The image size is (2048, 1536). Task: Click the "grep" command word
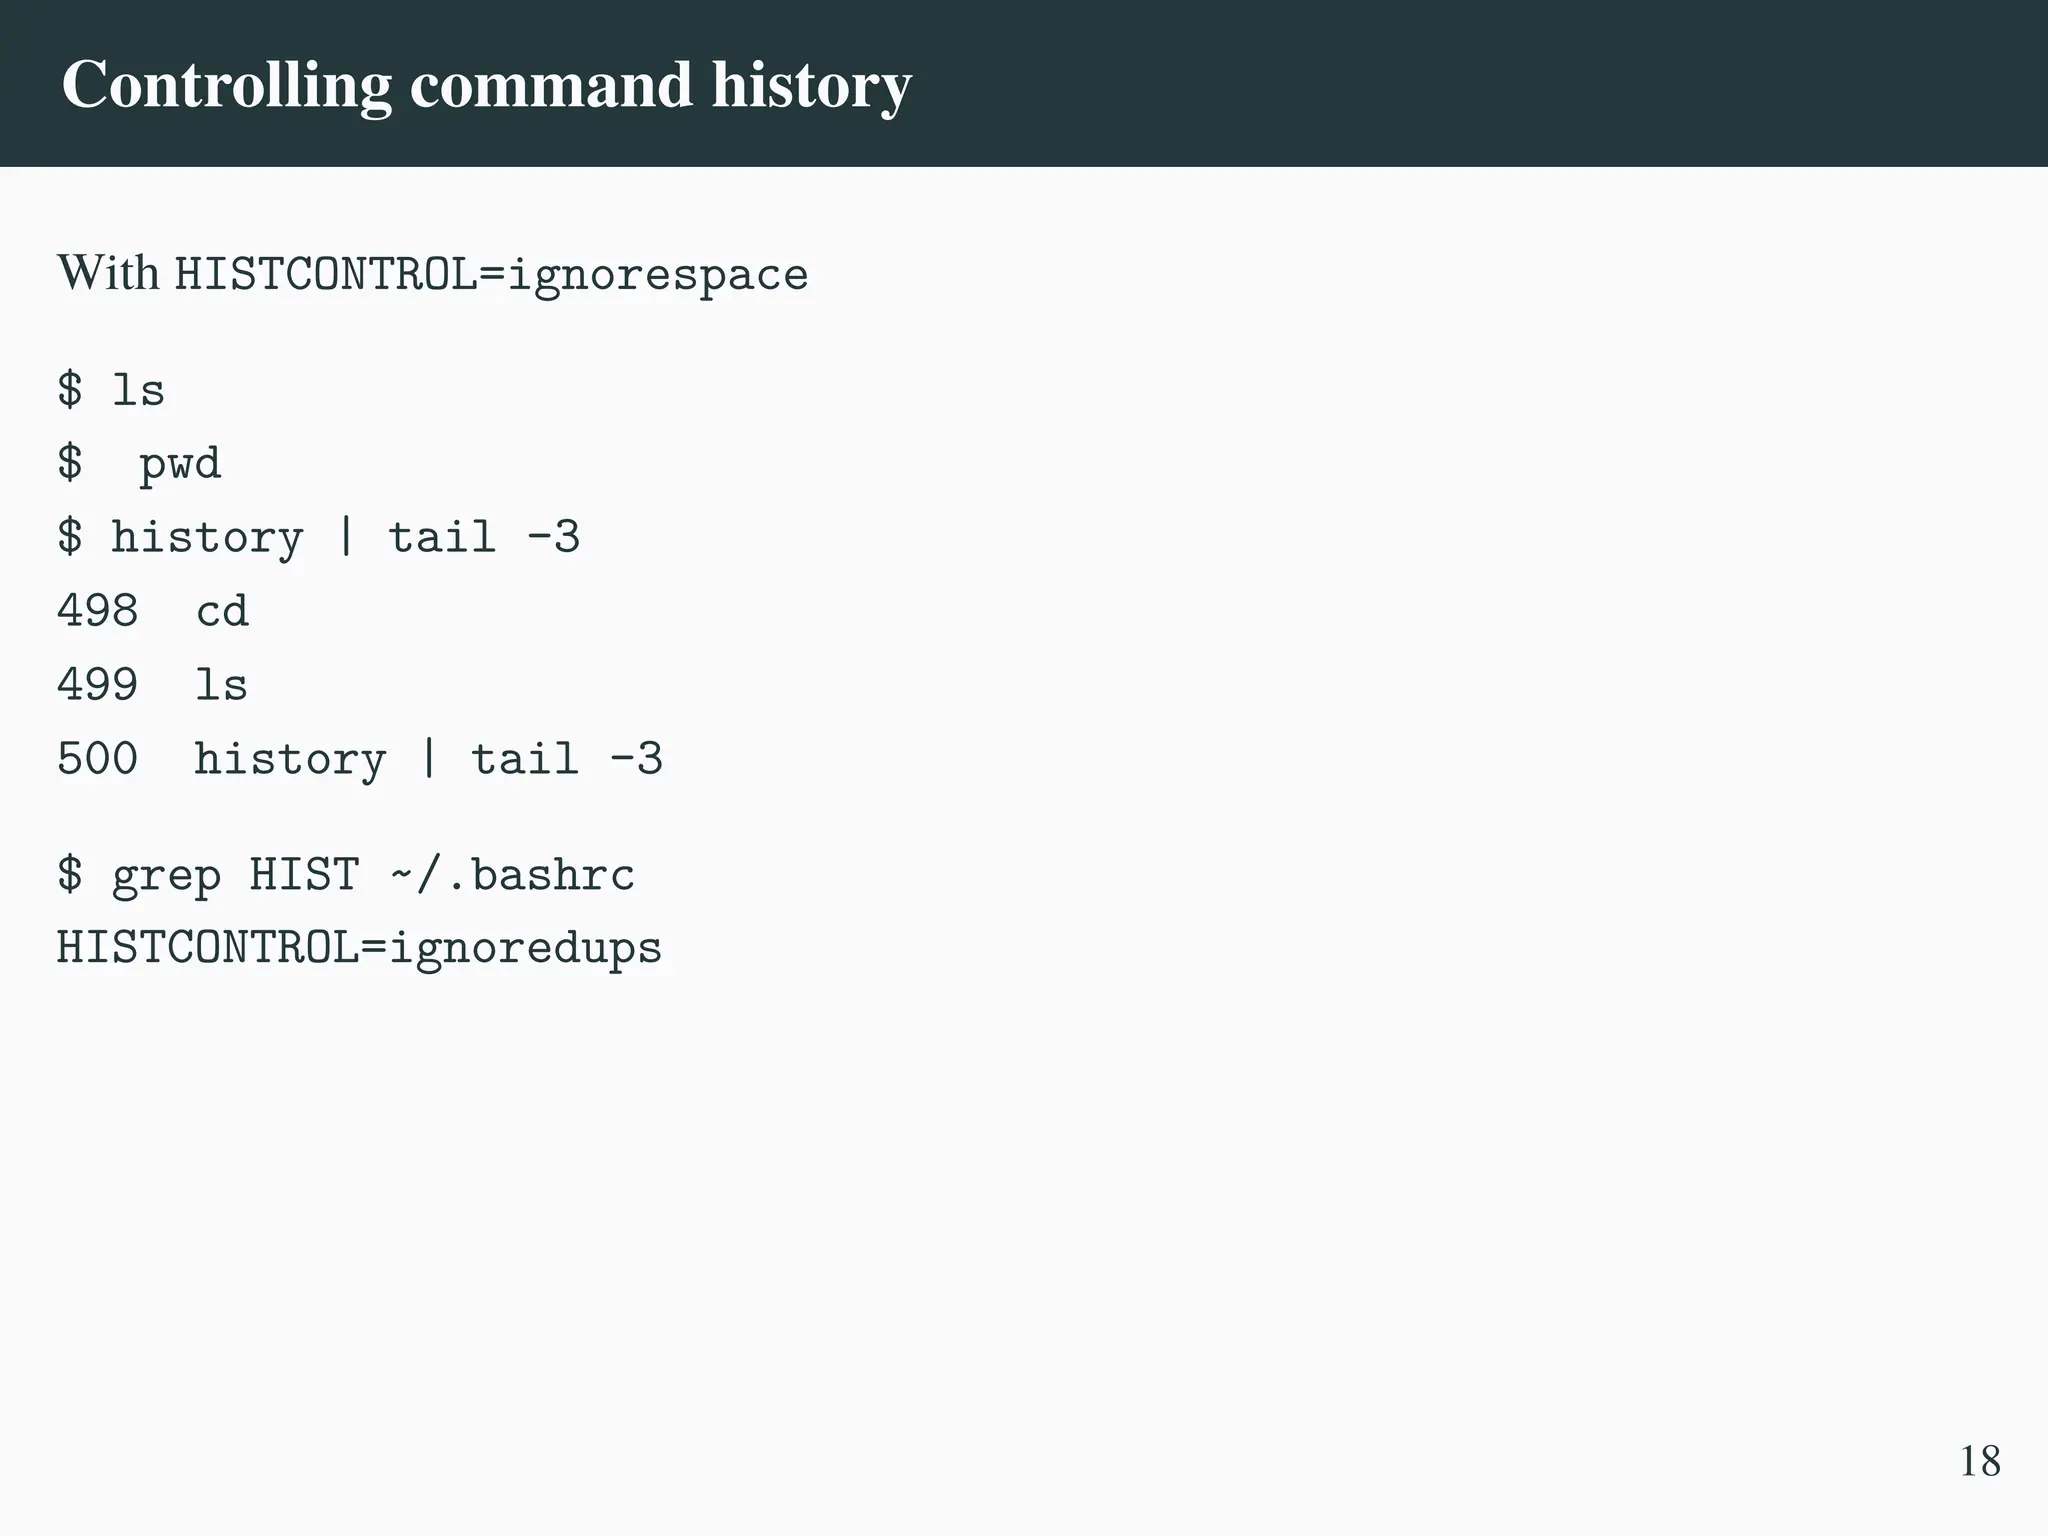(166, 875)
